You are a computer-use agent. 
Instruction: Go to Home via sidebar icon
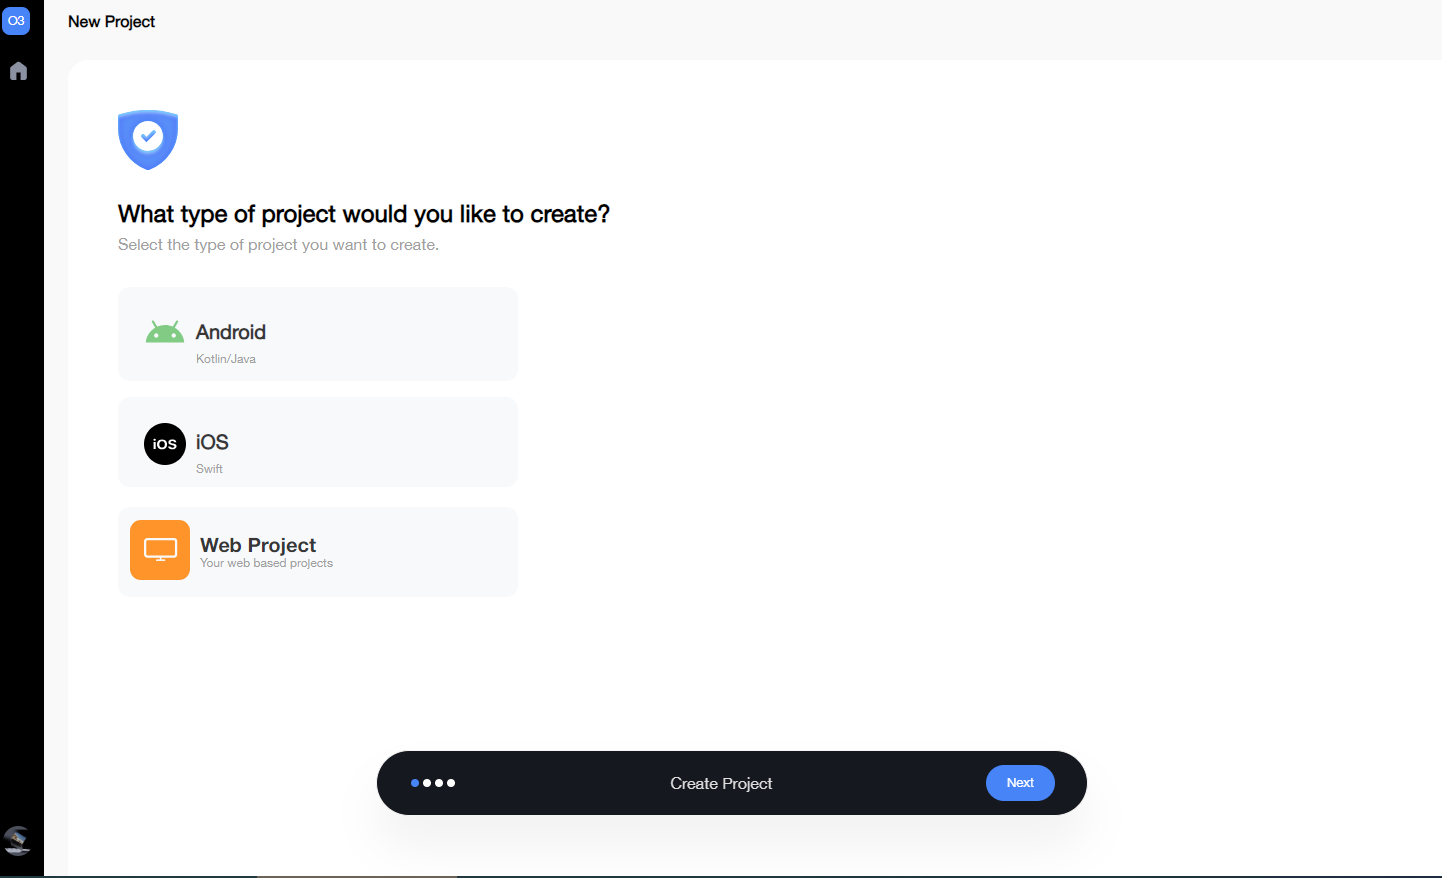(18, 71)
